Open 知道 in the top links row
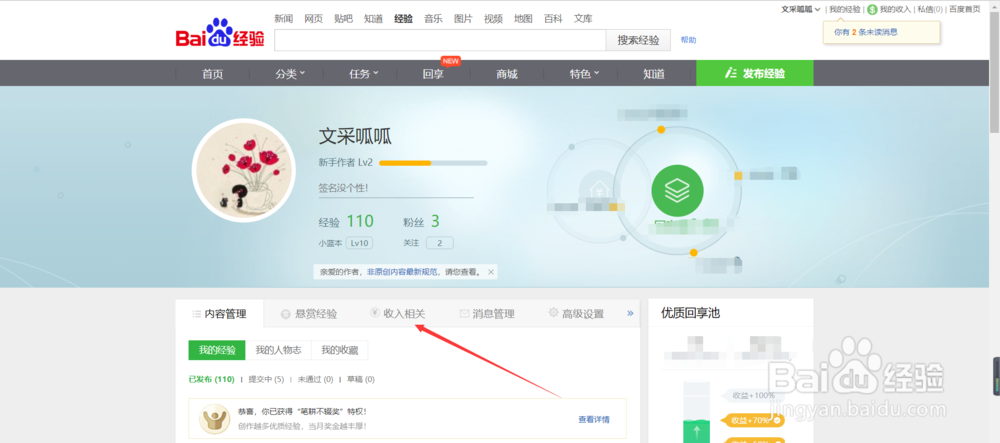The image size is (1000, 443). coord(373,18)
